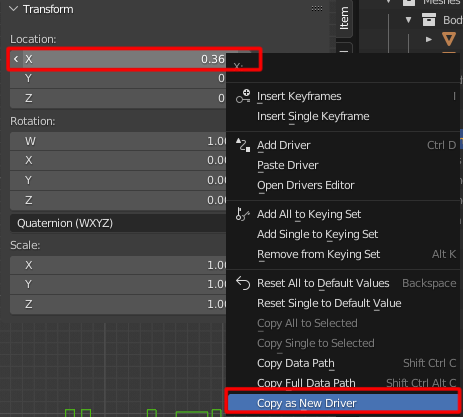Click the left decrement arrow on Location X

coord(16,59)
